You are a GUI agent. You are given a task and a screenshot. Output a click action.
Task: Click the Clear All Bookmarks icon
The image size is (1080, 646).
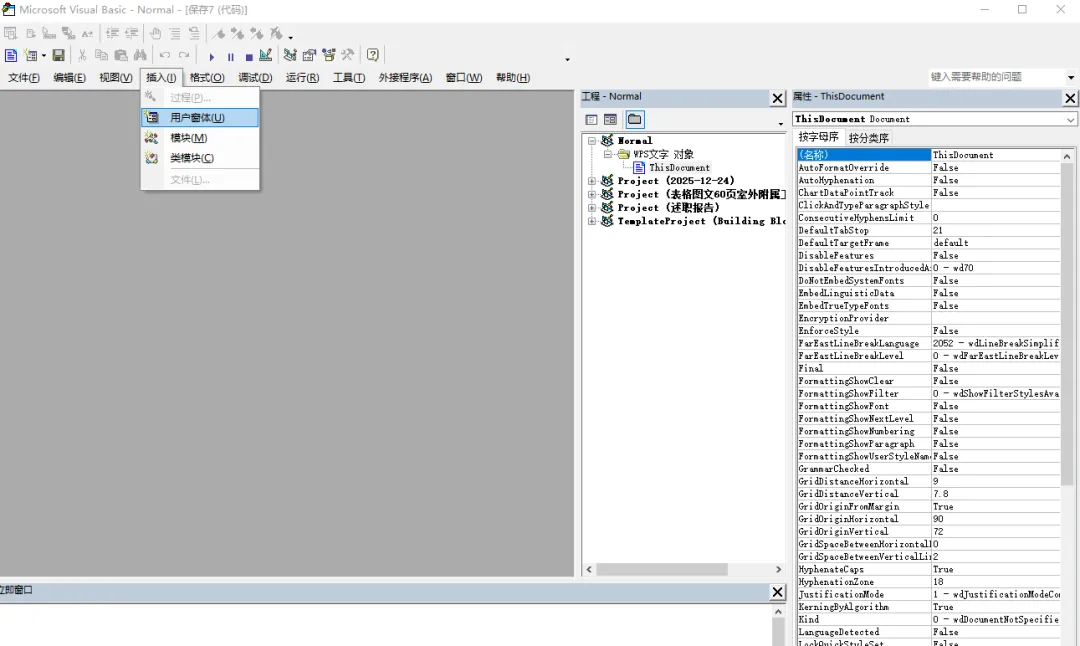[x=276, y=33]
